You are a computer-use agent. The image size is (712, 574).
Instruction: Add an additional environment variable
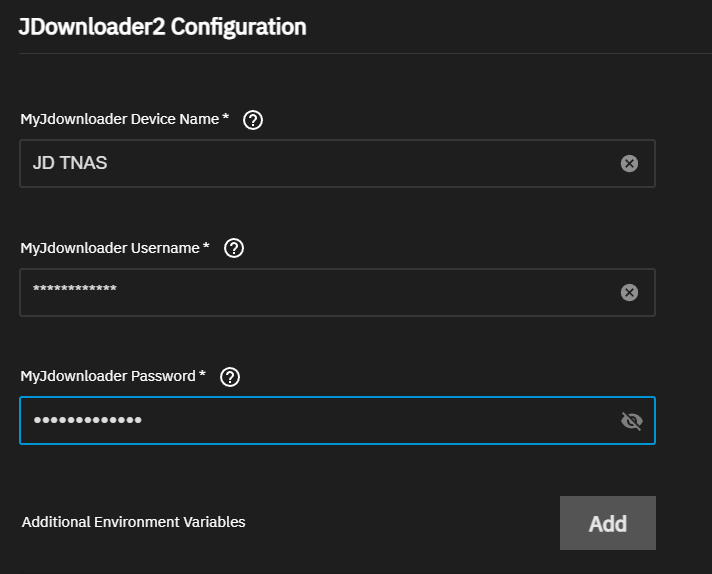click(607, 523)
